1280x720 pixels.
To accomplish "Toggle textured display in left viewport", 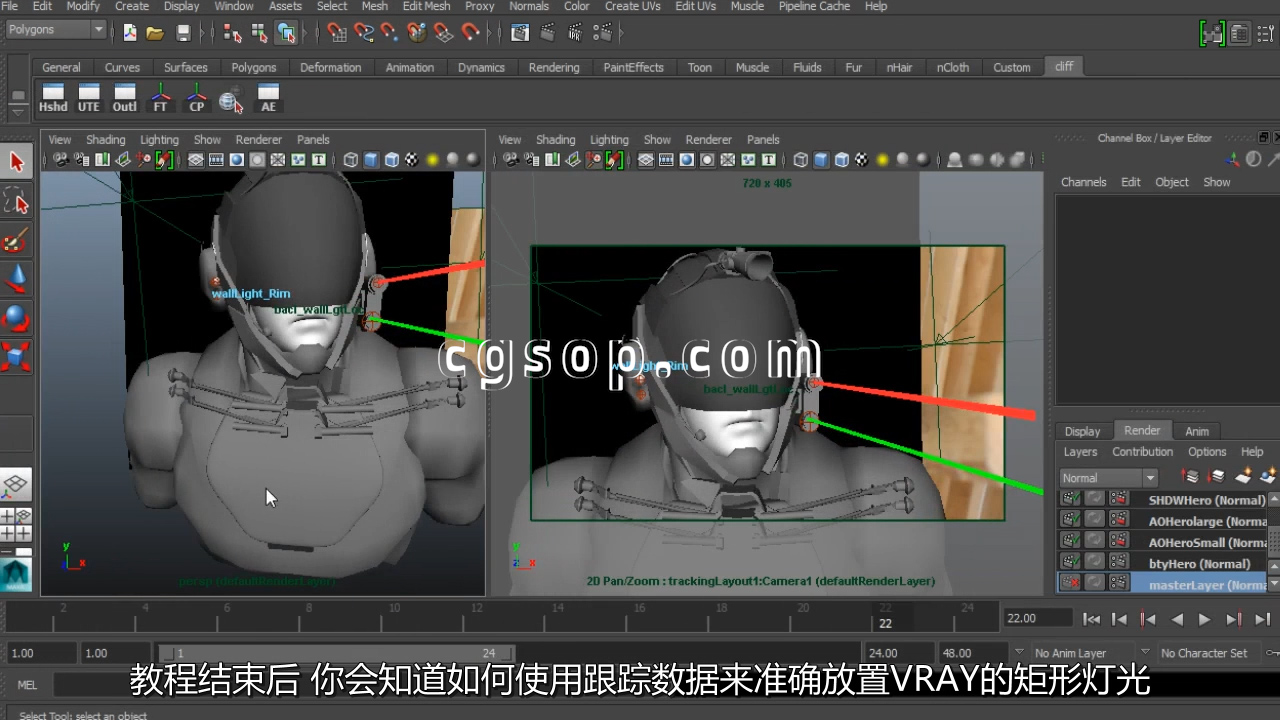I will (x=412, y=160).
